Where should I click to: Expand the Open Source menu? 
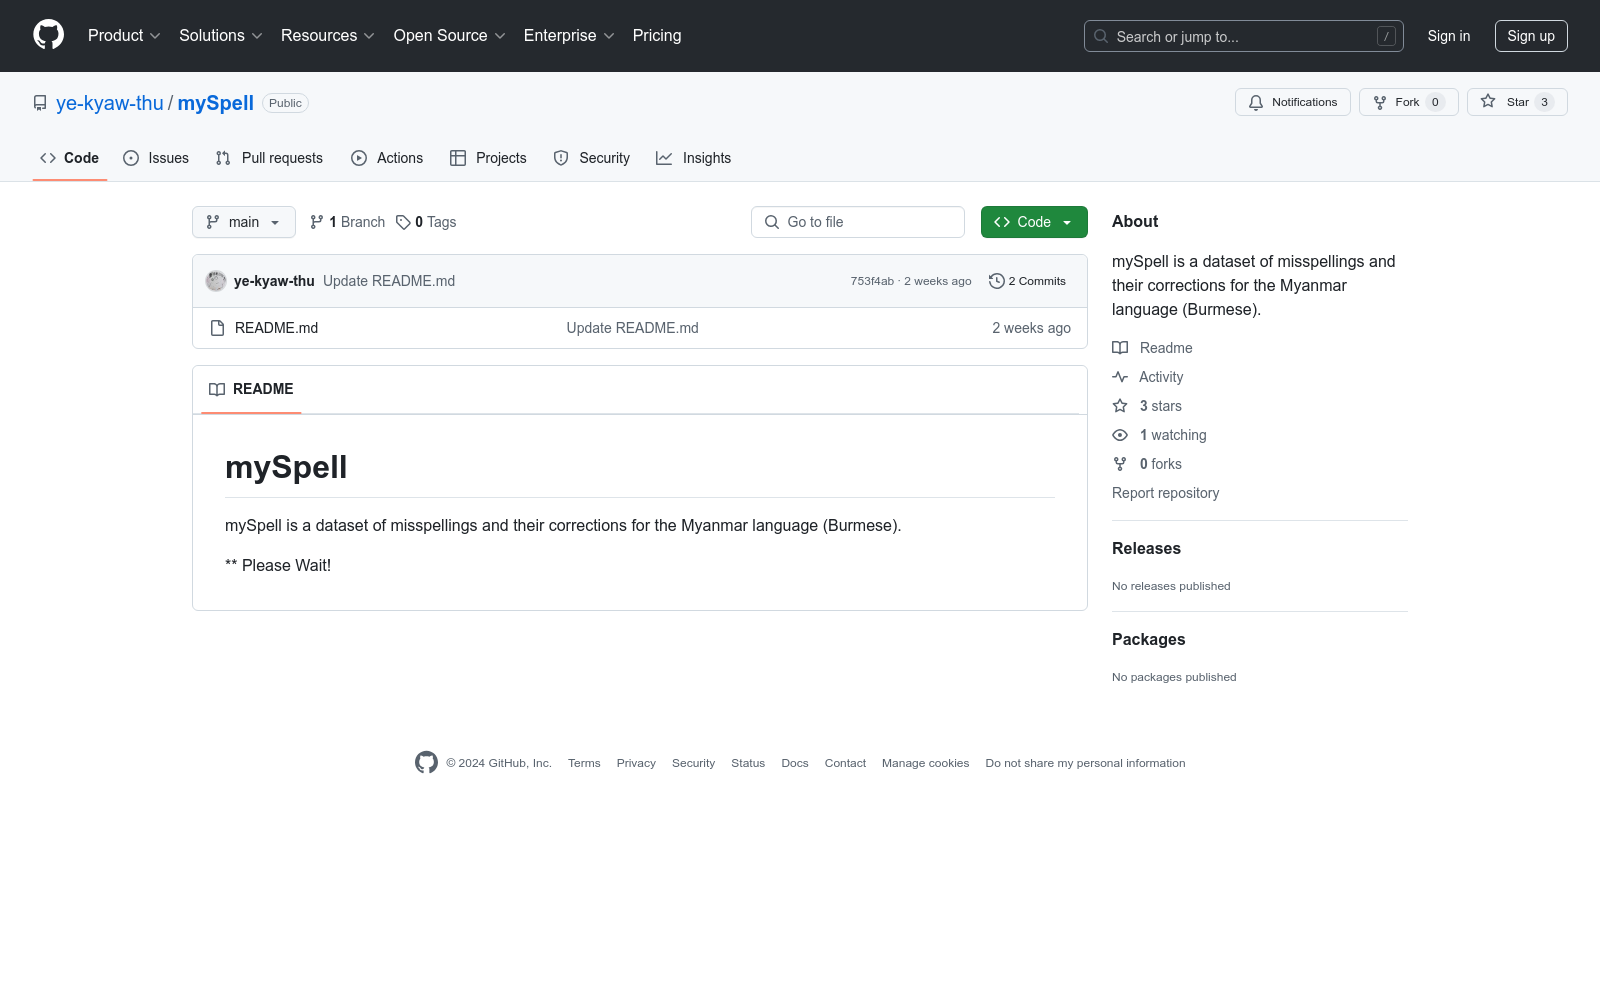pyautogui.click(x=449, y=35)
